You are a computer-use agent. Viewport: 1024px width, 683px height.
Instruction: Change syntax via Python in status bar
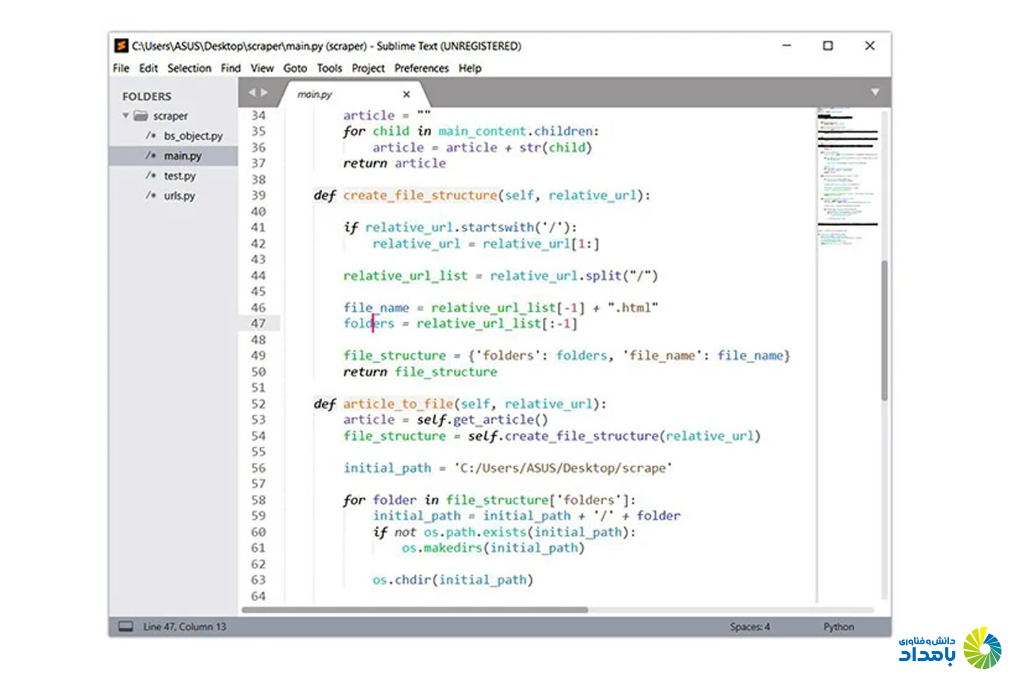(839, 627)
